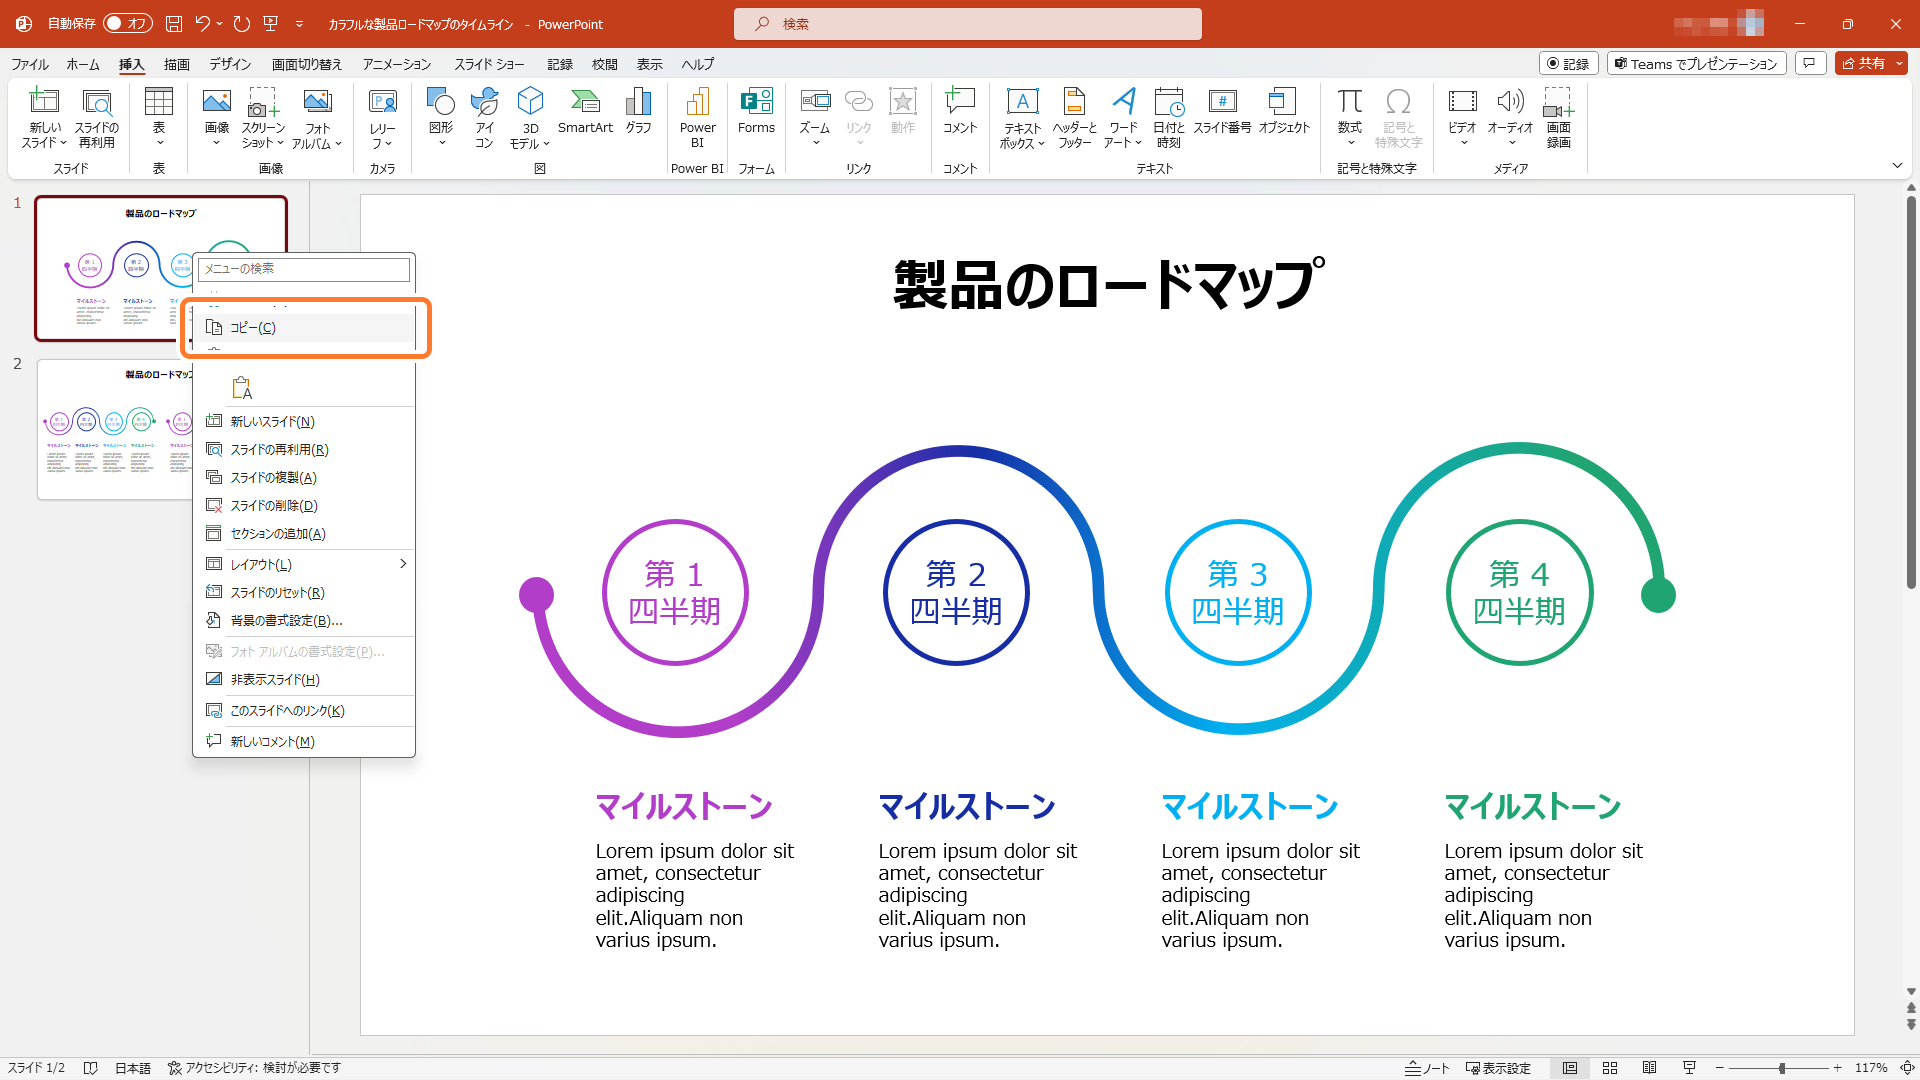Toggle the ノート pane in status bar
The image size is (1920, 1080).
[1428, 1067]
